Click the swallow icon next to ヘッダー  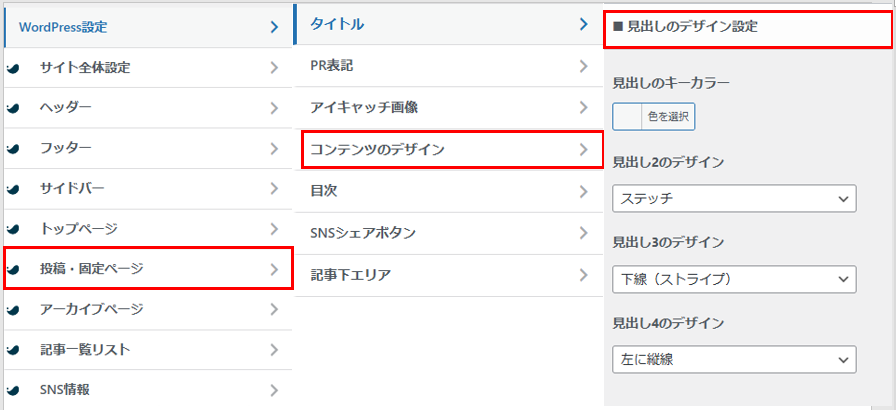coord(11,108)
